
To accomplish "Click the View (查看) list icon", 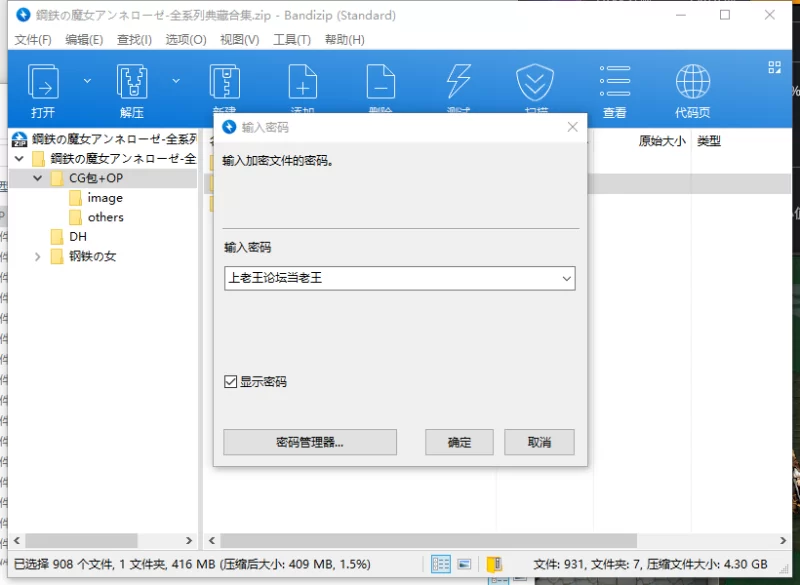I will (615, 81).
